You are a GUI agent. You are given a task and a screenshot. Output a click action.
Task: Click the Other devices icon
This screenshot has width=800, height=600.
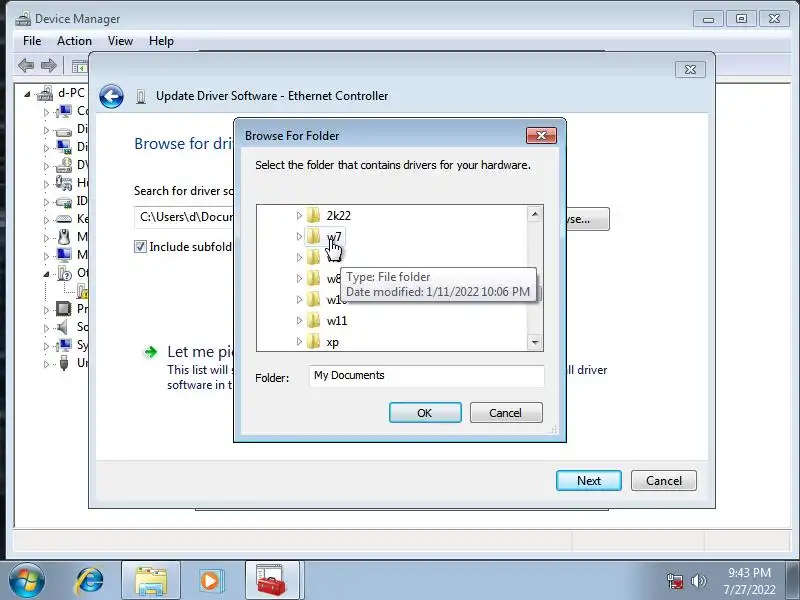click(64, 273)
